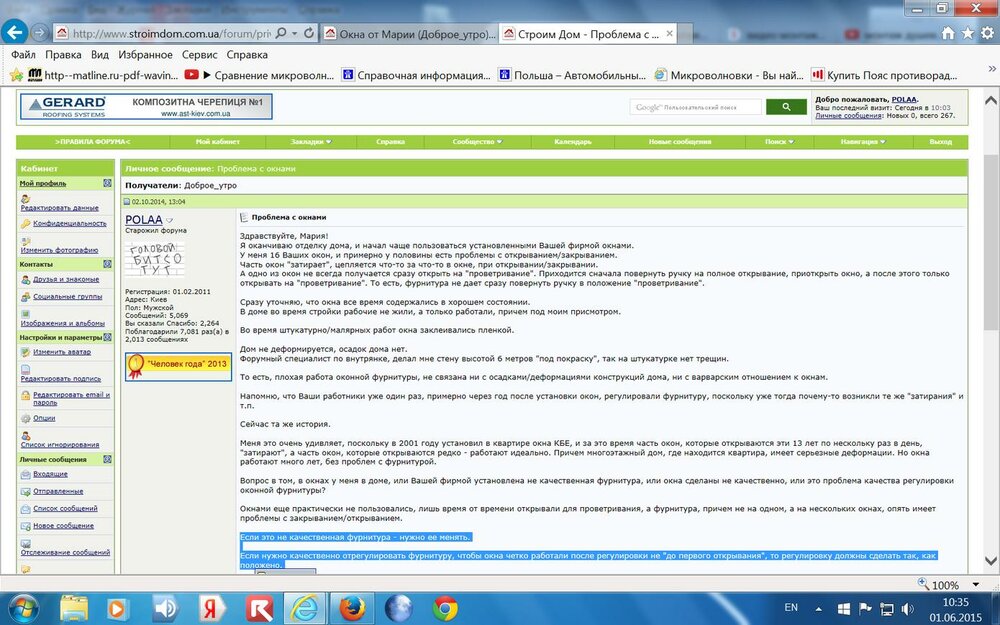Collapse the Мой профиль sidebar section

[x=107, y=183]
